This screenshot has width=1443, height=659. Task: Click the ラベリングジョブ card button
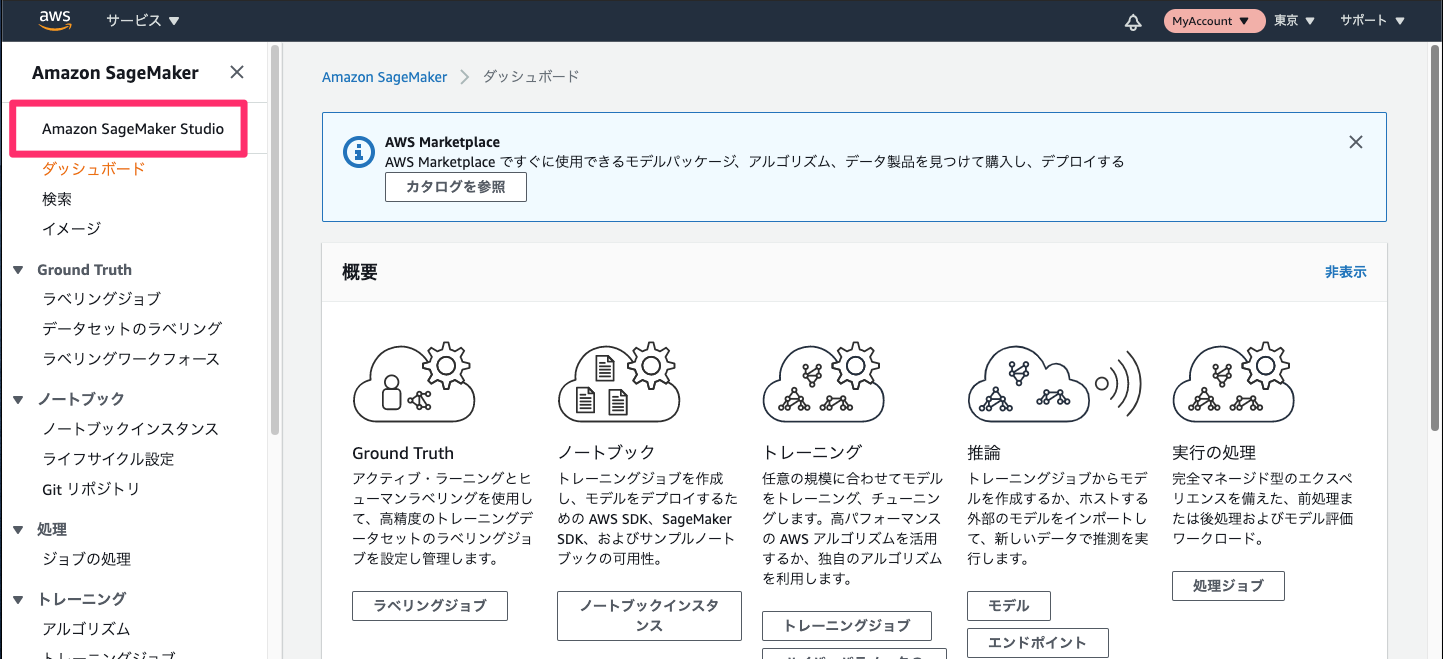(x=430, y=606)
